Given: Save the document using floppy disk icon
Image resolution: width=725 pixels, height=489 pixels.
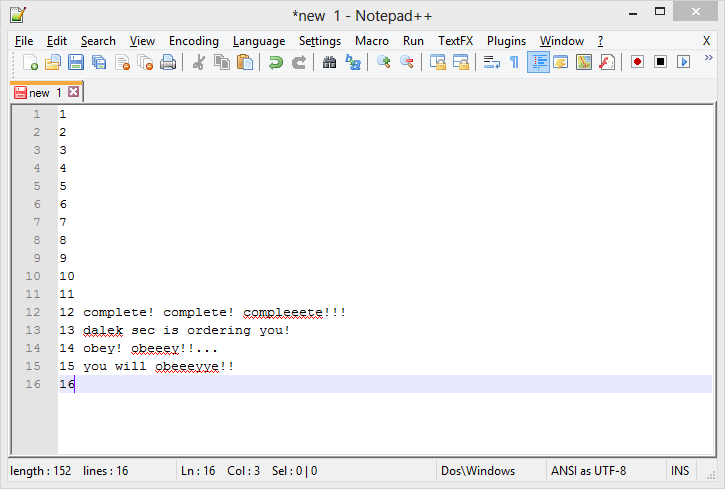Looking at the screenshot, I should 76,62.
